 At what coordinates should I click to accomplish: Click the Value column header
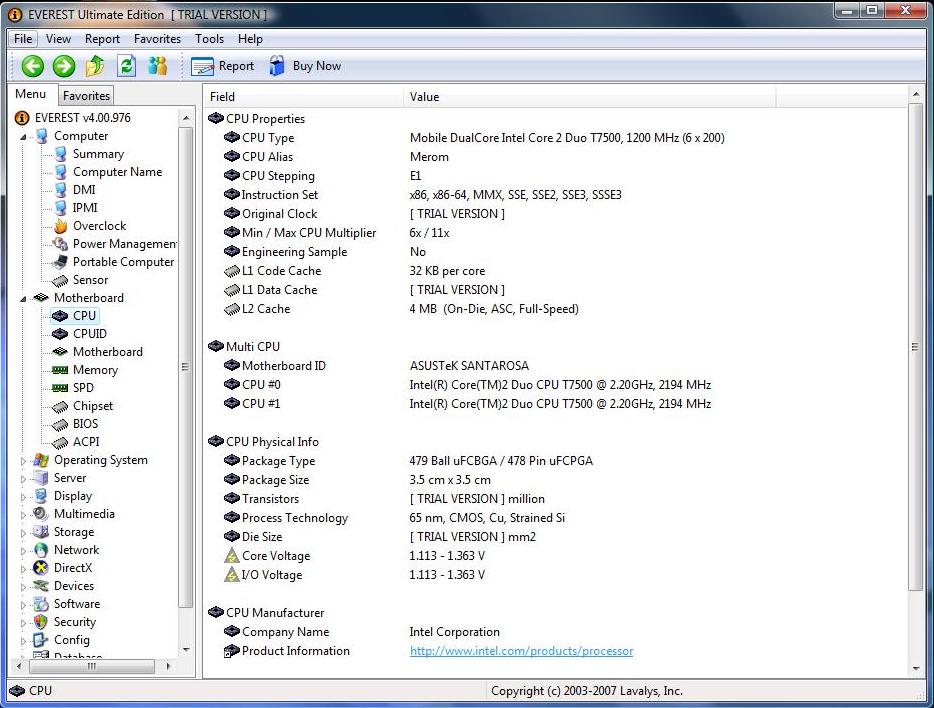(x=590, y=96)
